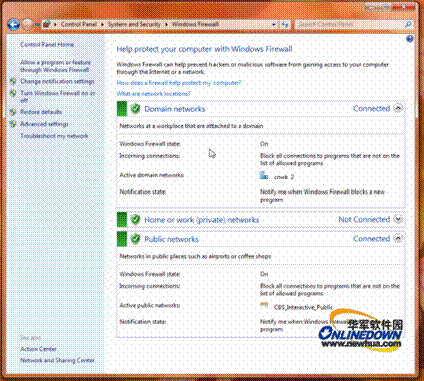The width and height of the screenshot is (424, 381).
Task: Click Connected status of Public networks
Action: (371, 239)
